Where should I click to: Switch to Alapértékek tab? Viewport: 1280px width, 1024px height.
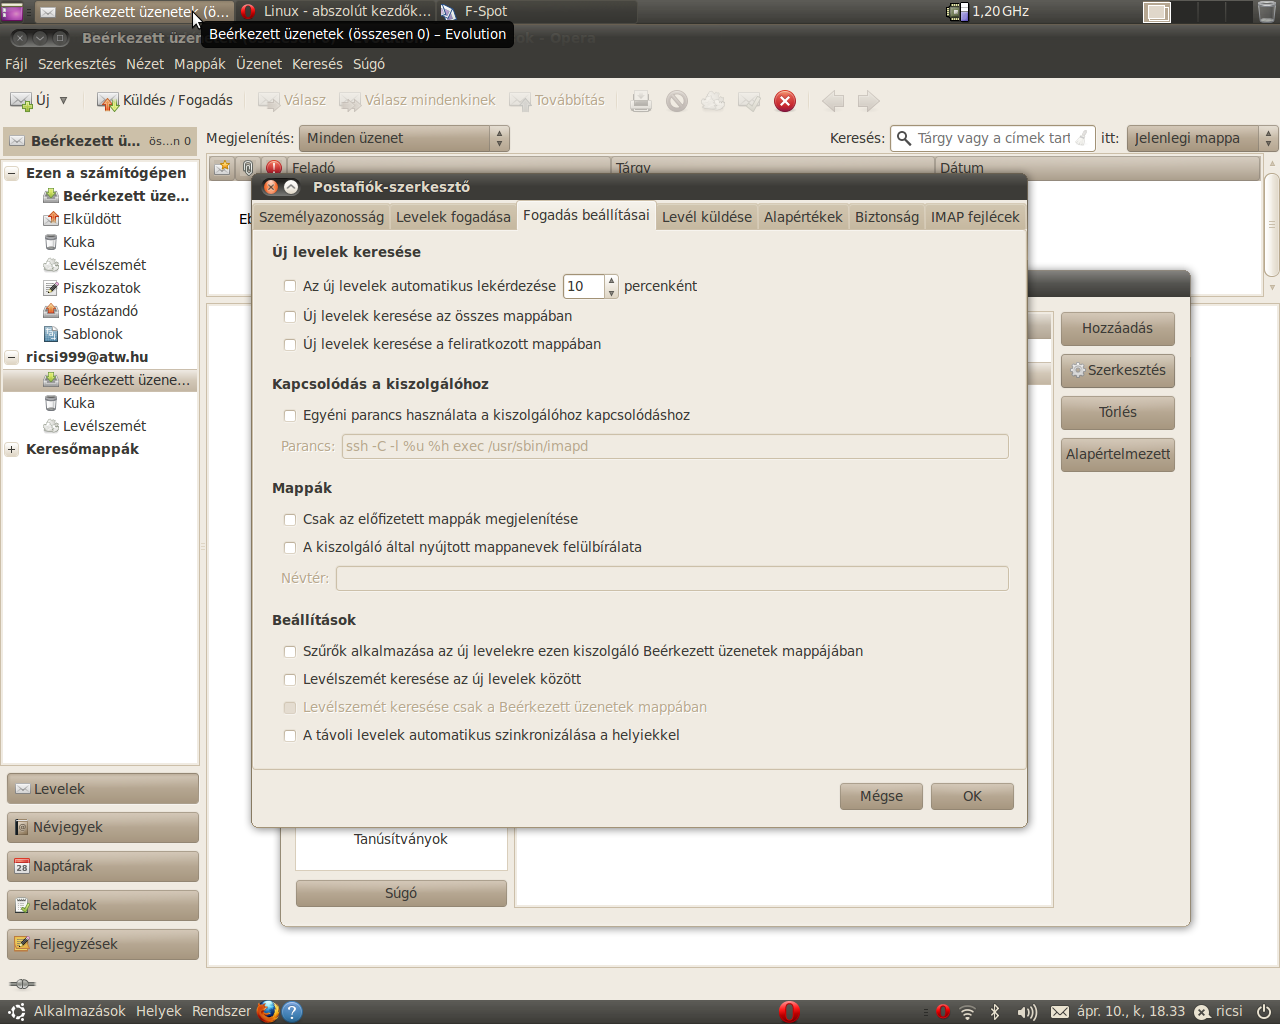coord(803,217)
